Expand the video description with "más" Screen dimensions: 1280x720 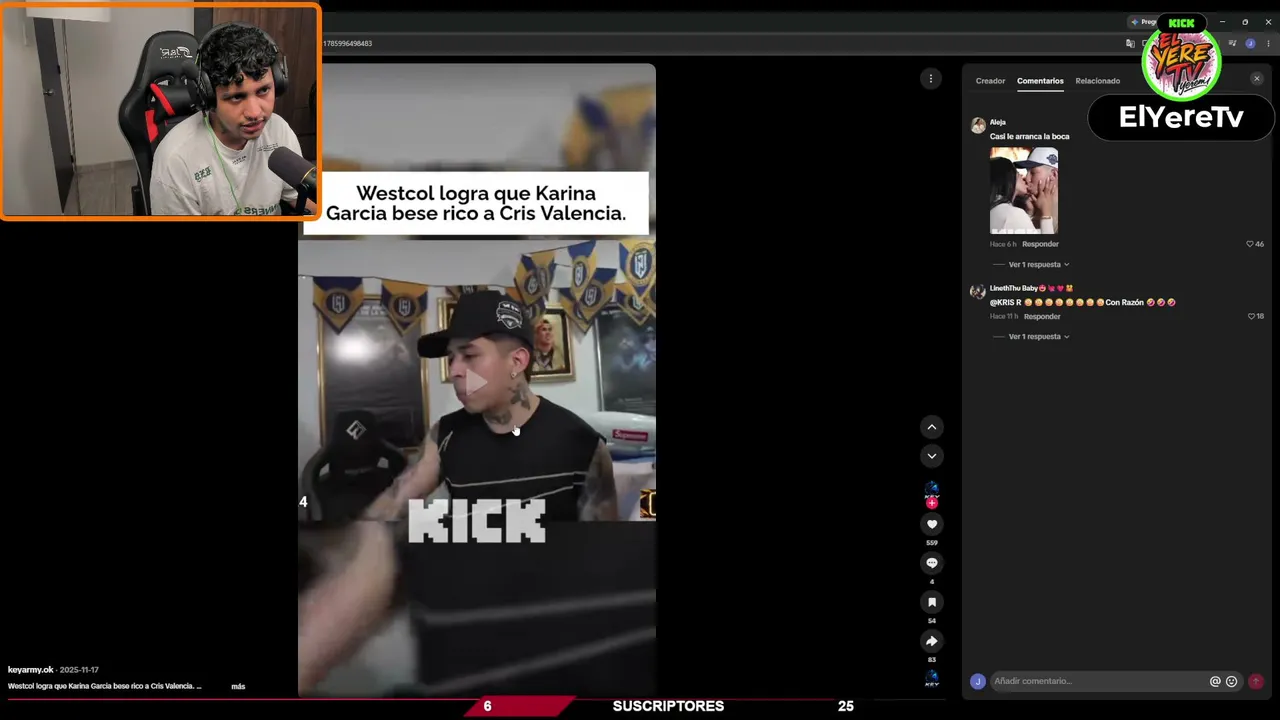coord(238,687)
